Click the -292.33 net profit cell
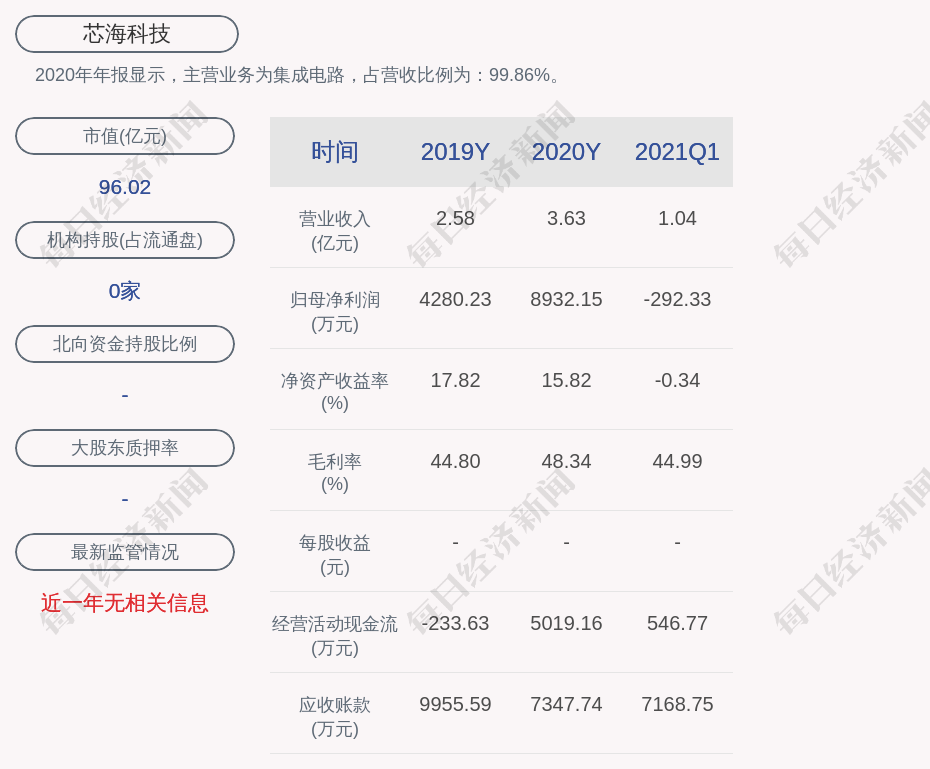930x769 pixels. pyautogui.click(x=677, y=299)
